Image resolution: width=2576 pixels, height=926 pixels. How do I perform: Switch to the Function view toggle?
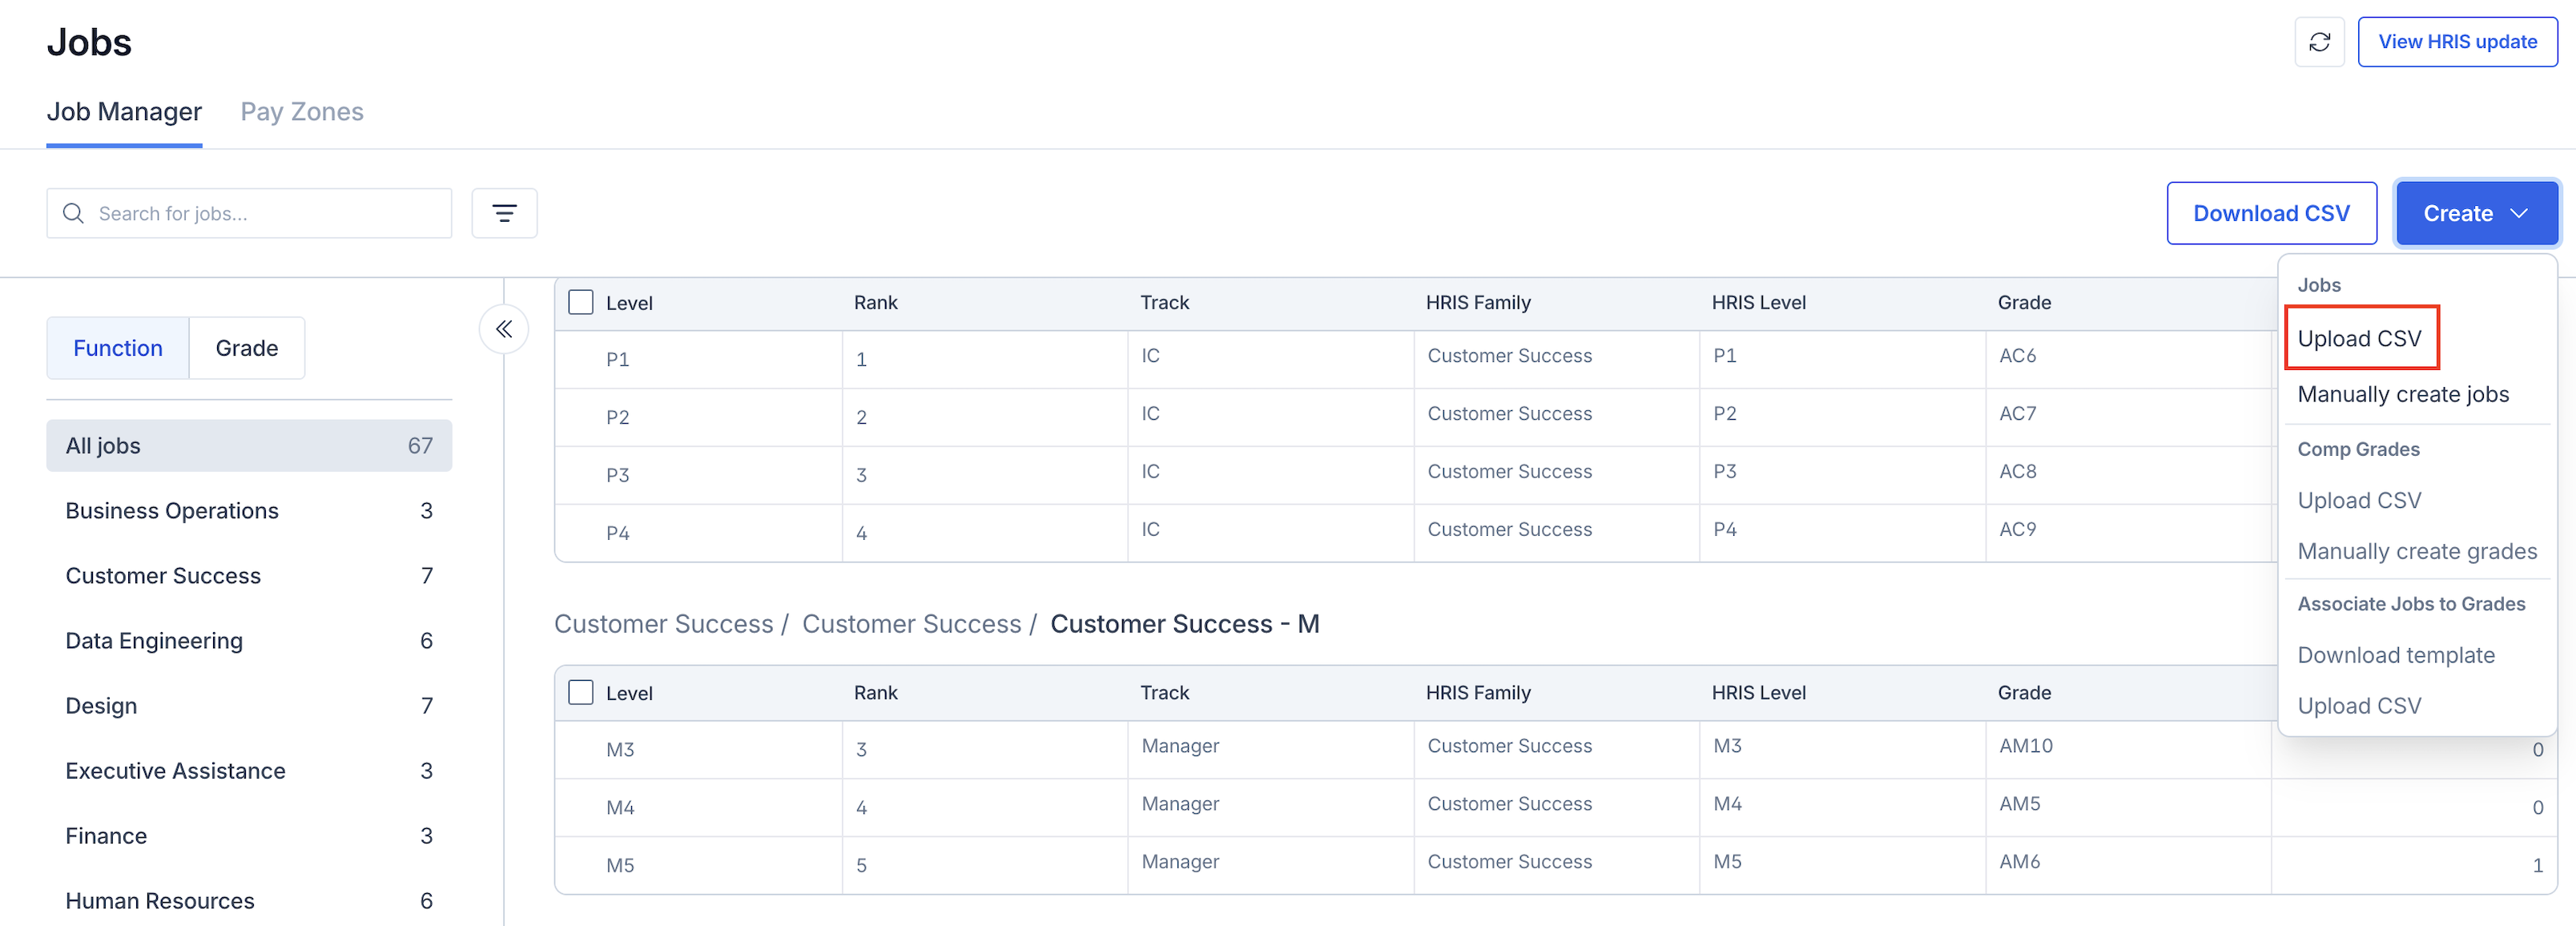[x=117, y=348]
